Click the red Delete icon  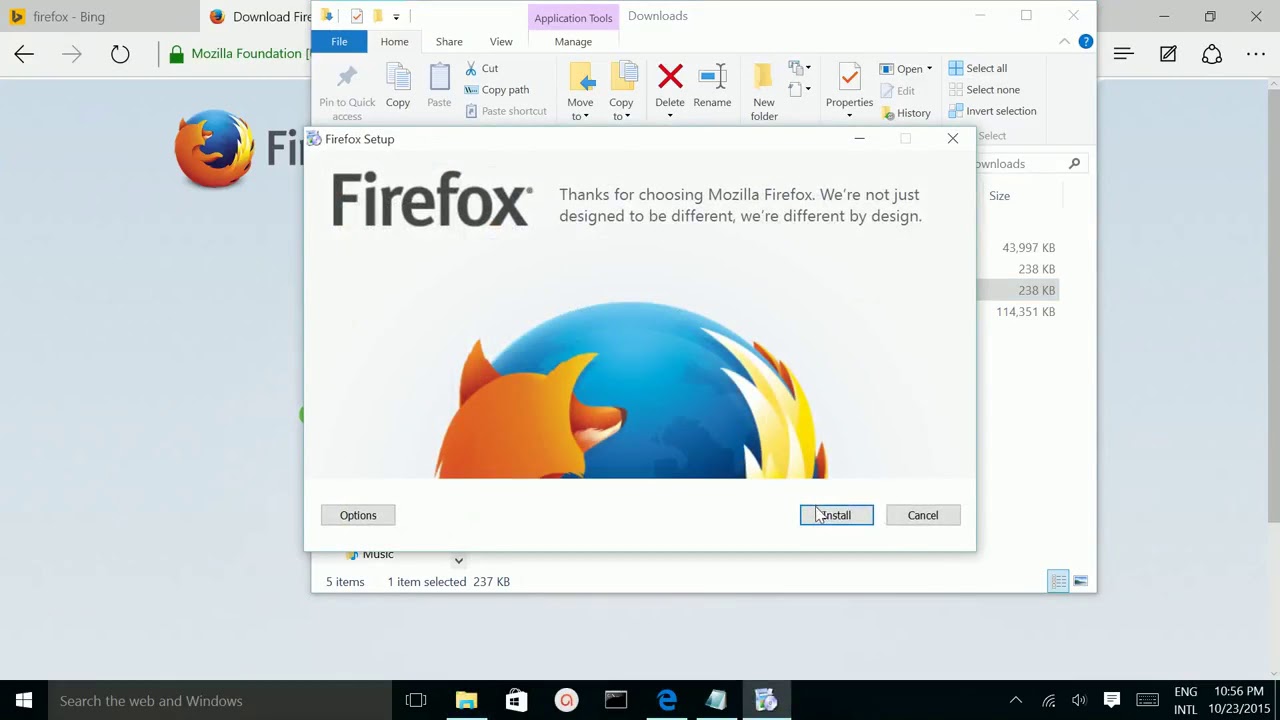(670, 77)
